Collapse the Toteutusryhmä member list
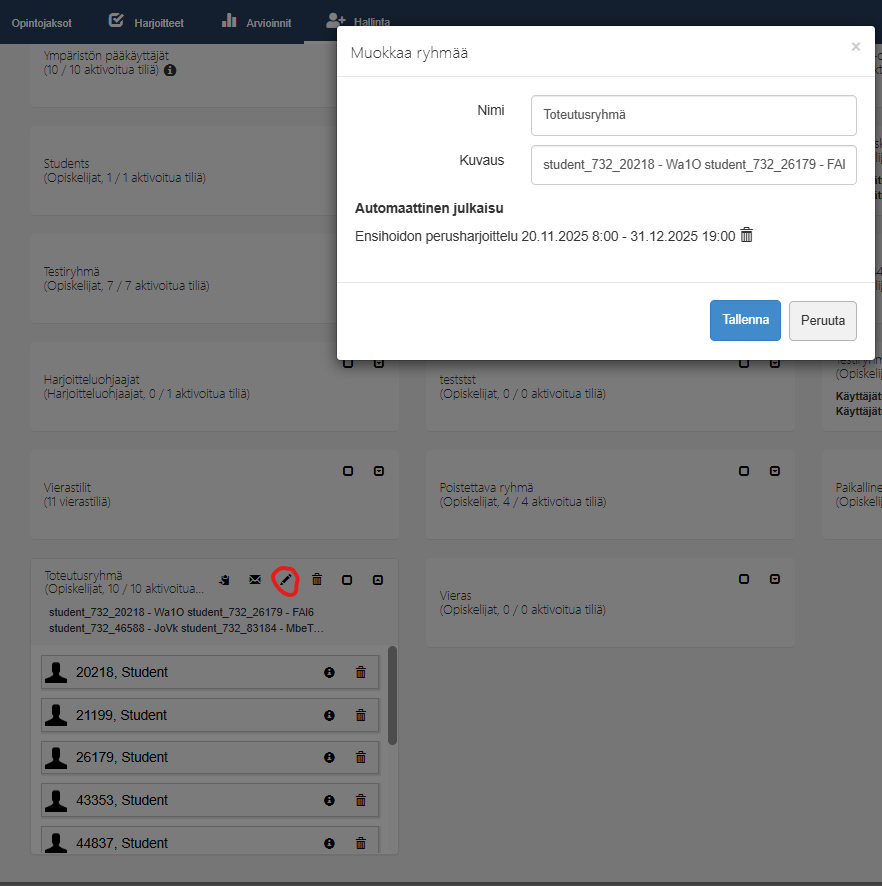Image resolution: width=882 pixels, height=886 pixels. point(379,579)
